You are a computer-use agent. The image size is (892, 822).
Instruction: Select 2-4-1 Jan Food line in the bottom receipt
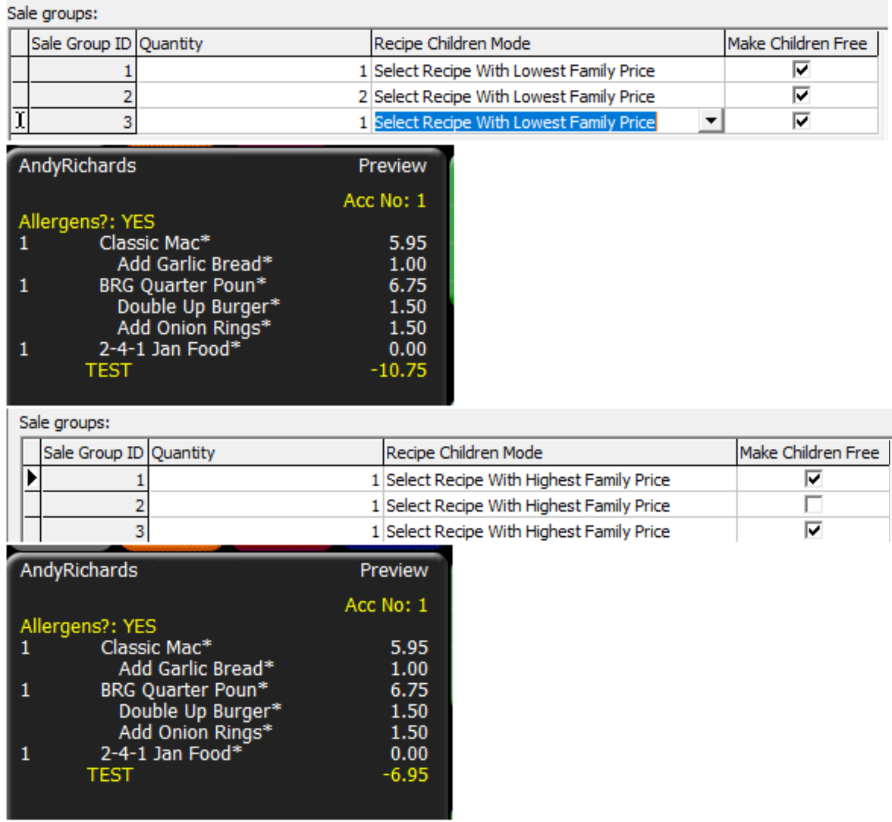tap(170, 754)
